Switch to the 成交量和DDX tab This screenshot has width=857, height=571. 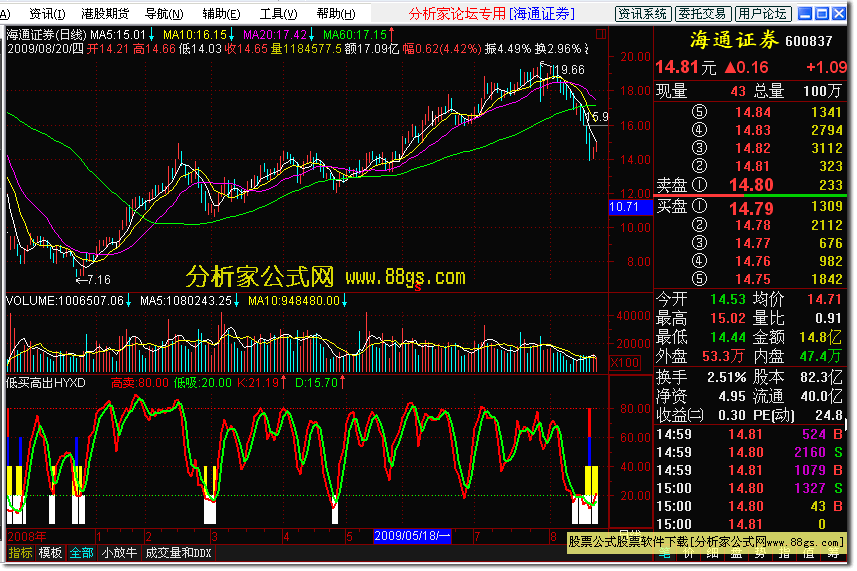click(178, 553)
